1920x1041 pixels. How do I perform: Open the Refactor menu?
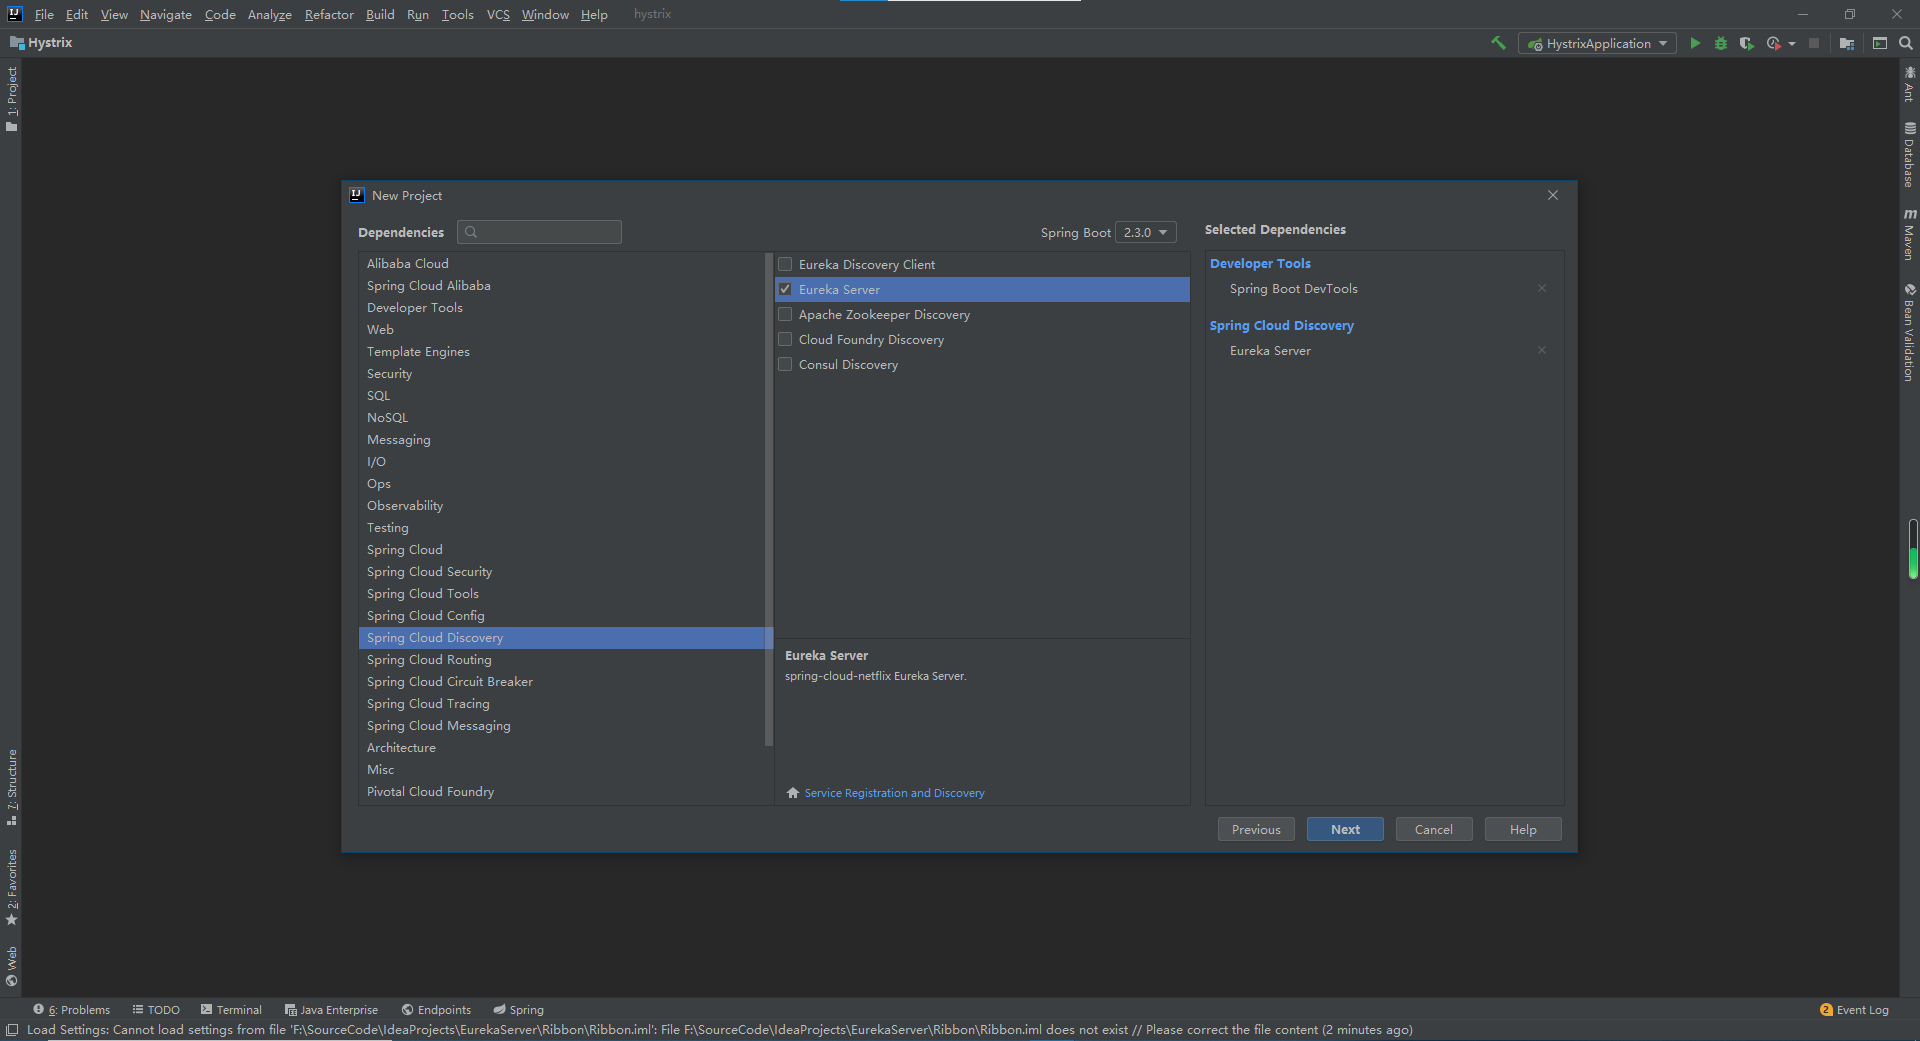pos(329,14)
